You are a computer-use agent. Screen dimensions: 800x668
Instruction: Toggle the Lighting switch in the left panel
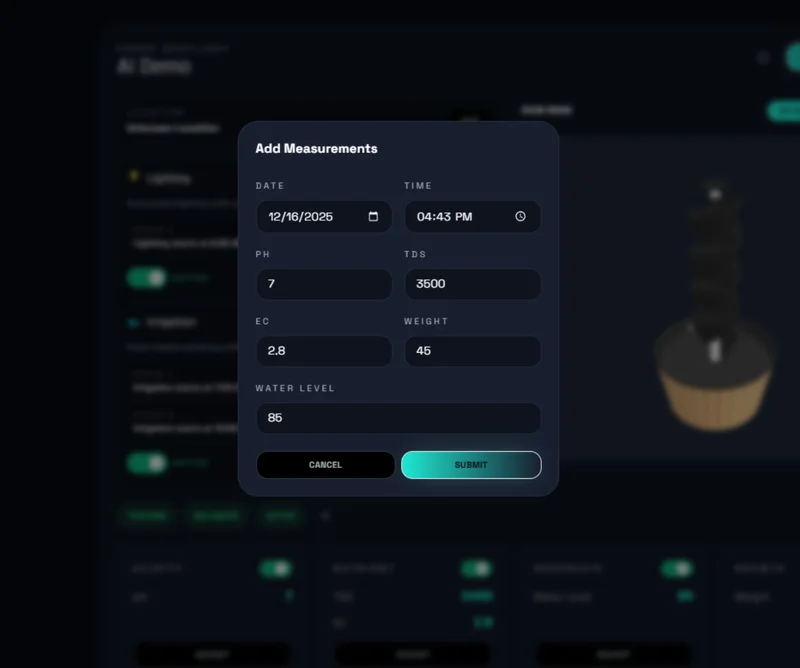point(146,277)
